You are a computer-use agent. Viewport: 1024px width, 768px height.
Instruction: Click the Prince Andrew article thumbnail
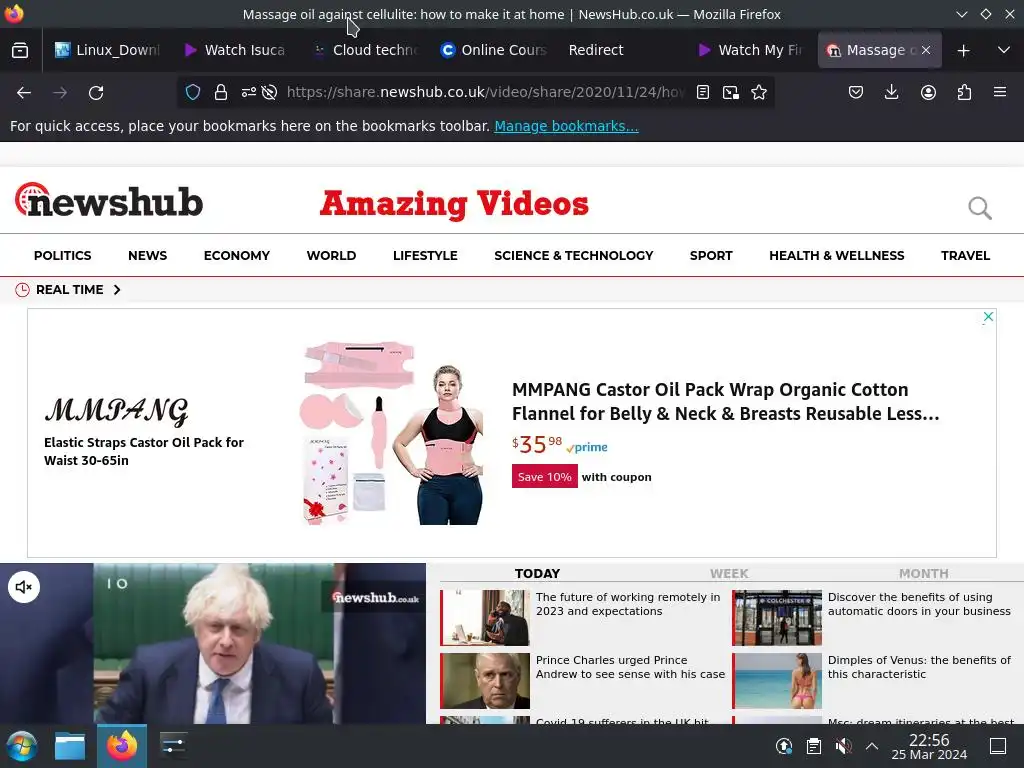coord(485,680)
